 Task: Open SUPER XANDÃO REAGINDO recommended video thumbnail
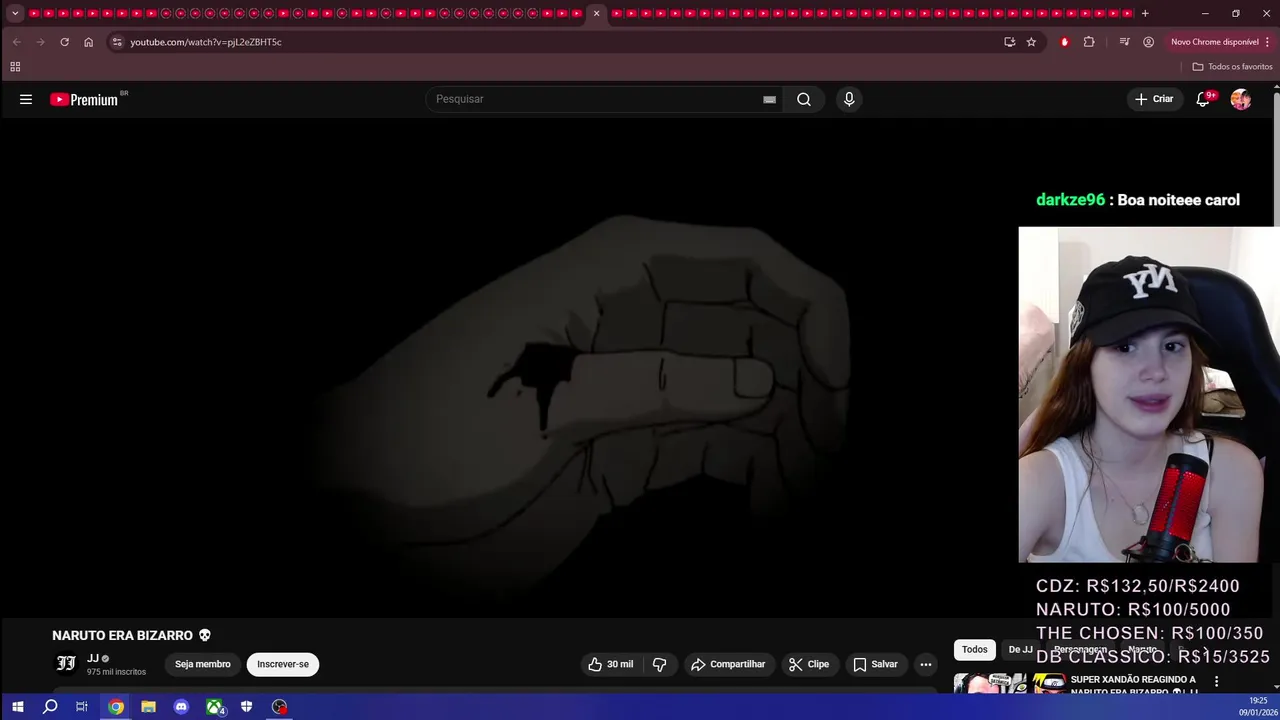(1009, 684)
